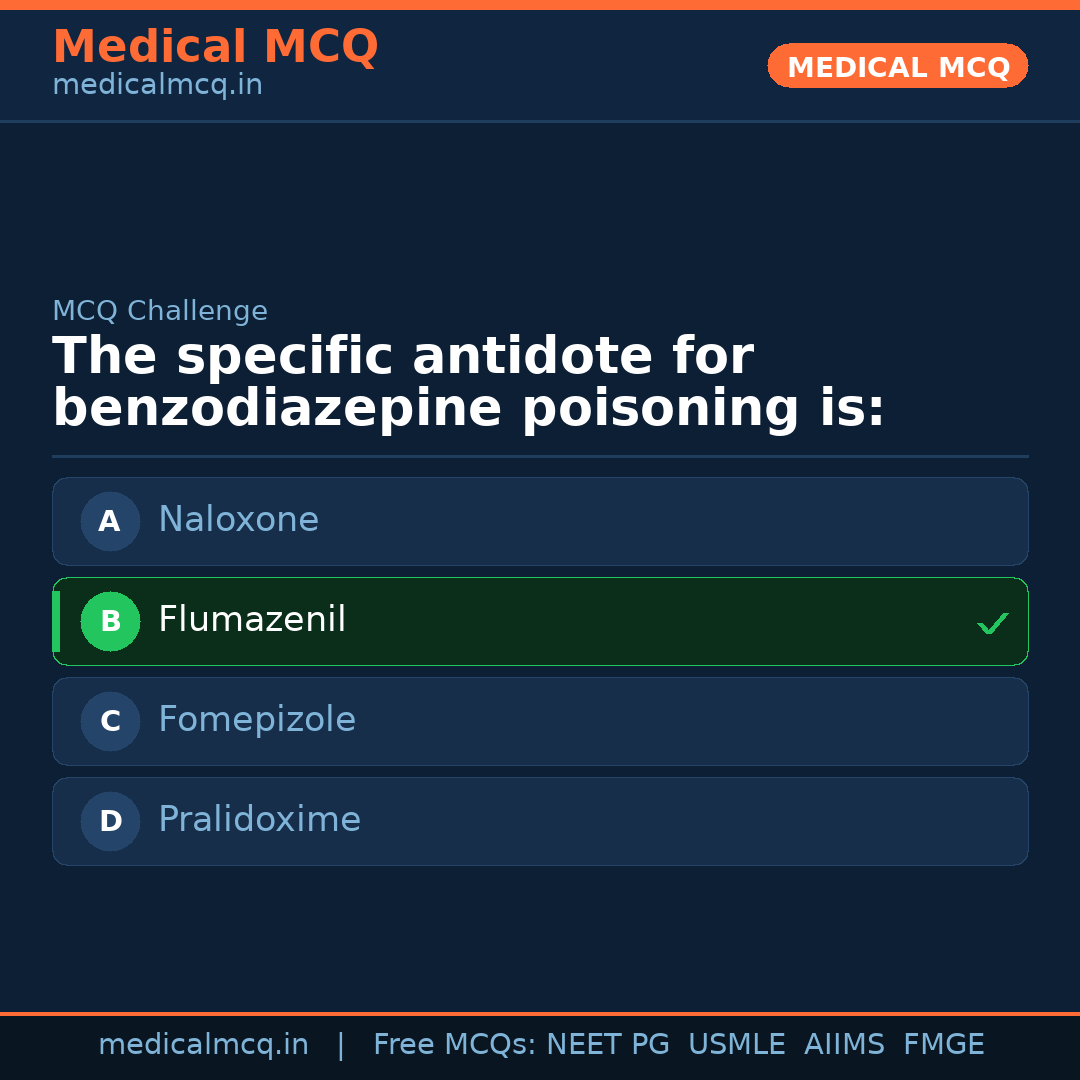Viewport: 1080px width, 1080px height.
Task: Click the benzodiazepine poisoning question heading
Action: (x=468, y=383)
